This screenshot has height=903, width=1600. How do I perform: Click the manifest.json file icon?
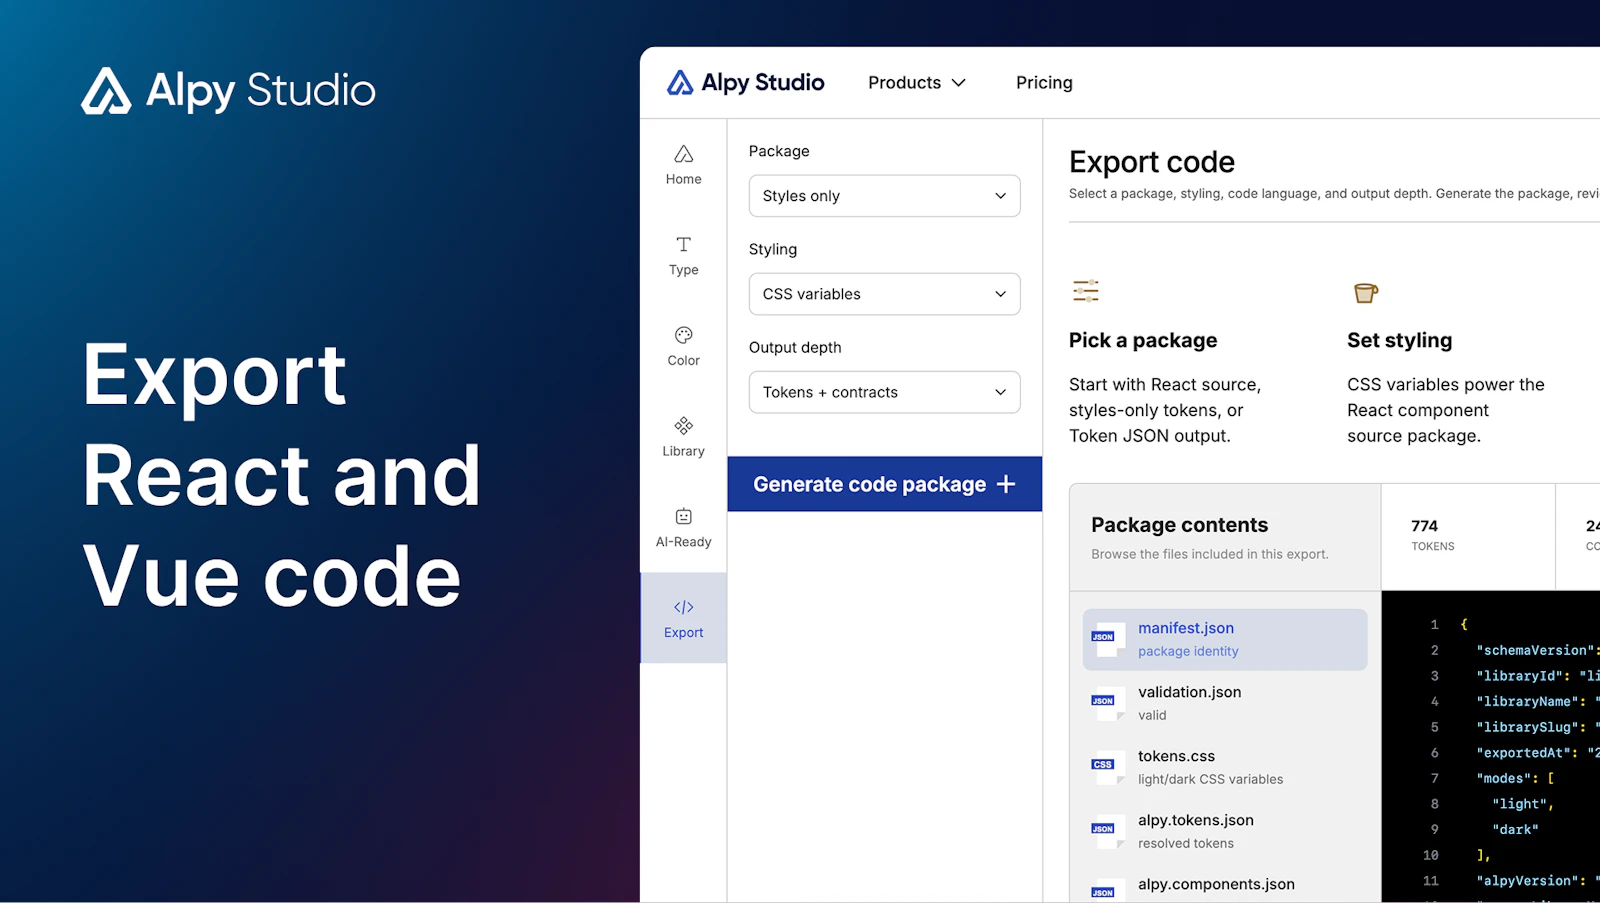tap(1106, 639)
